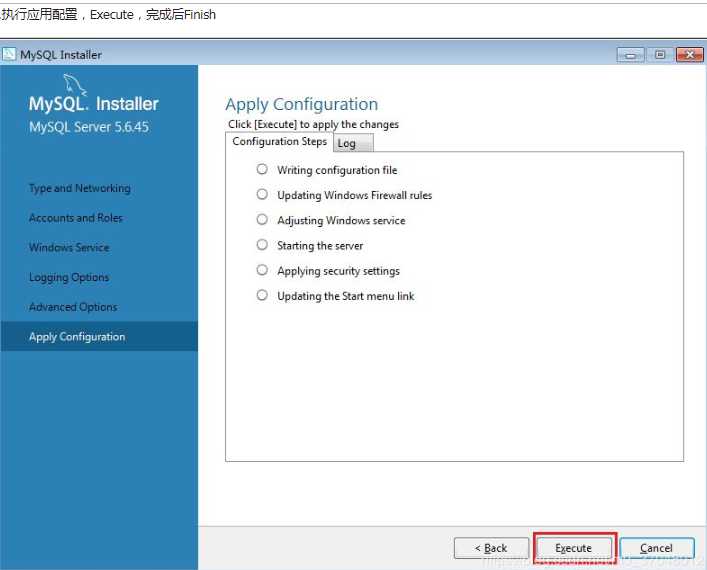Click the Starting the server step indicator
This screenshot has height=570, width=707.
point(262,245)
